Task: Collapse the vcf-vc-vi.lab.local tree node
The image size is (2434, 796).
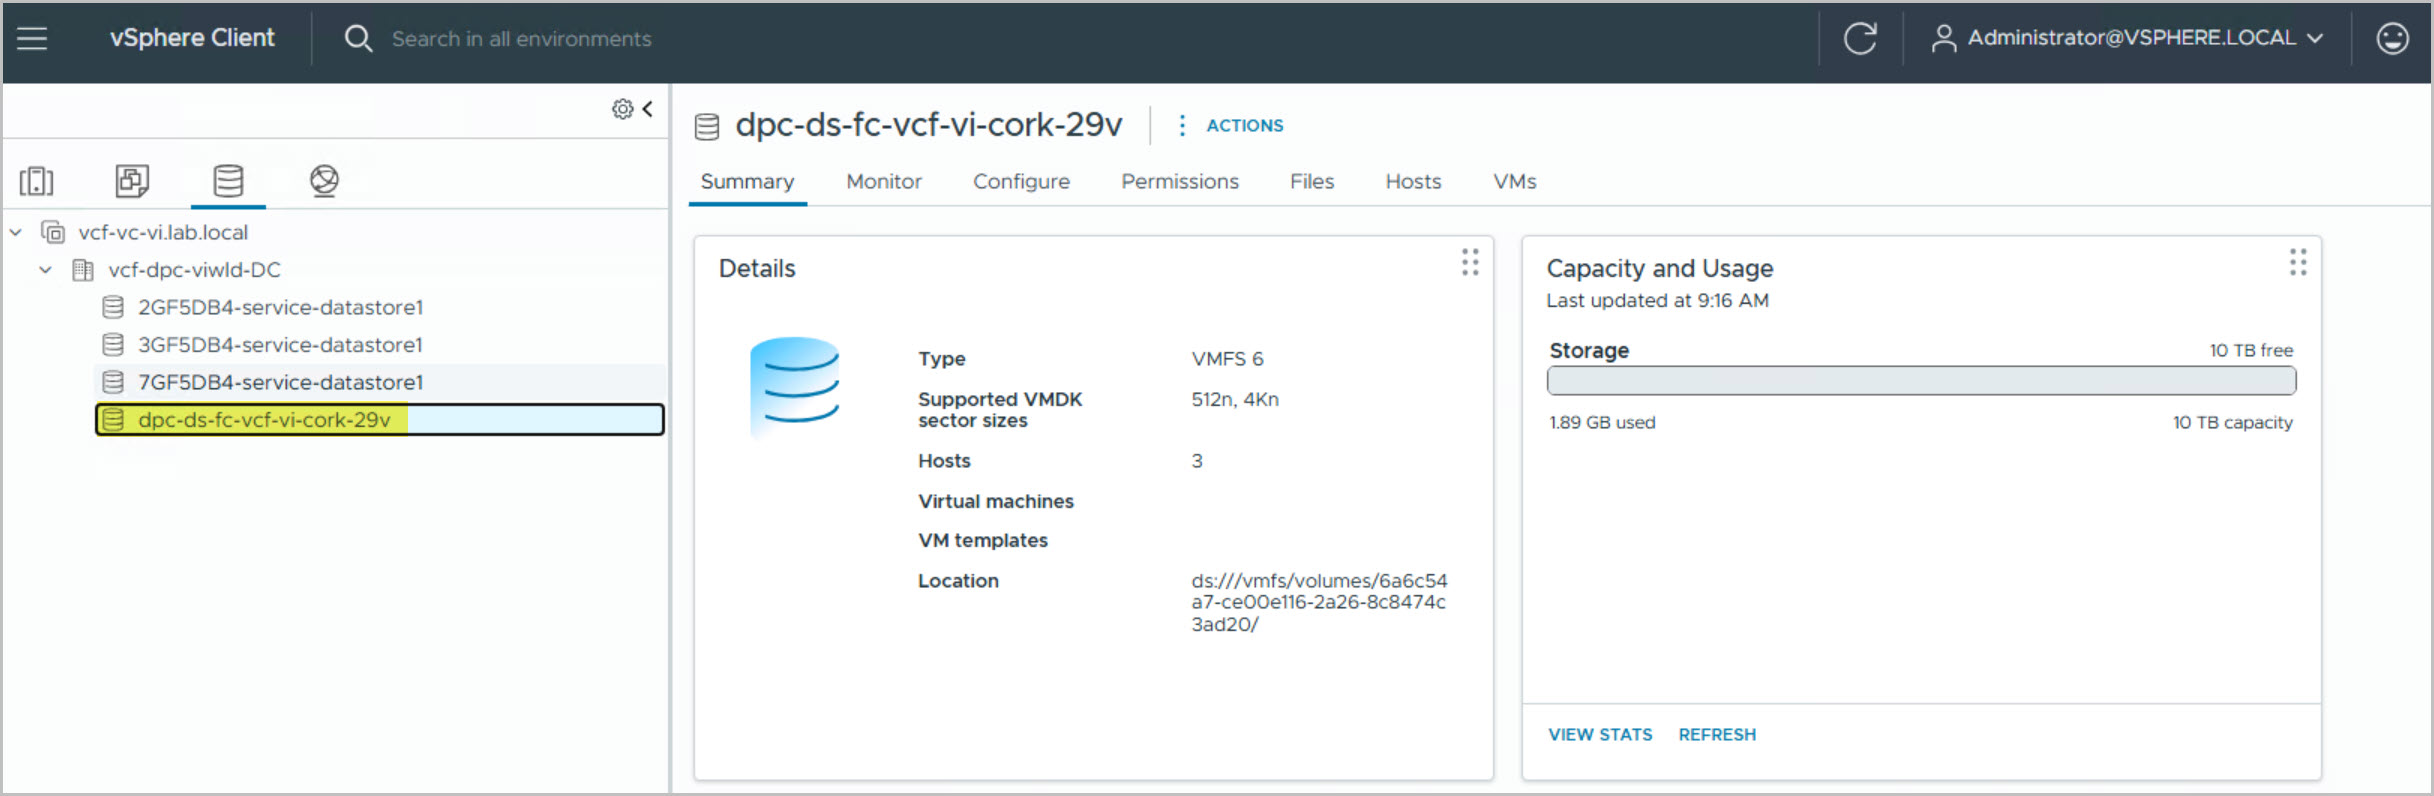Action: click(x=16, y=232)
